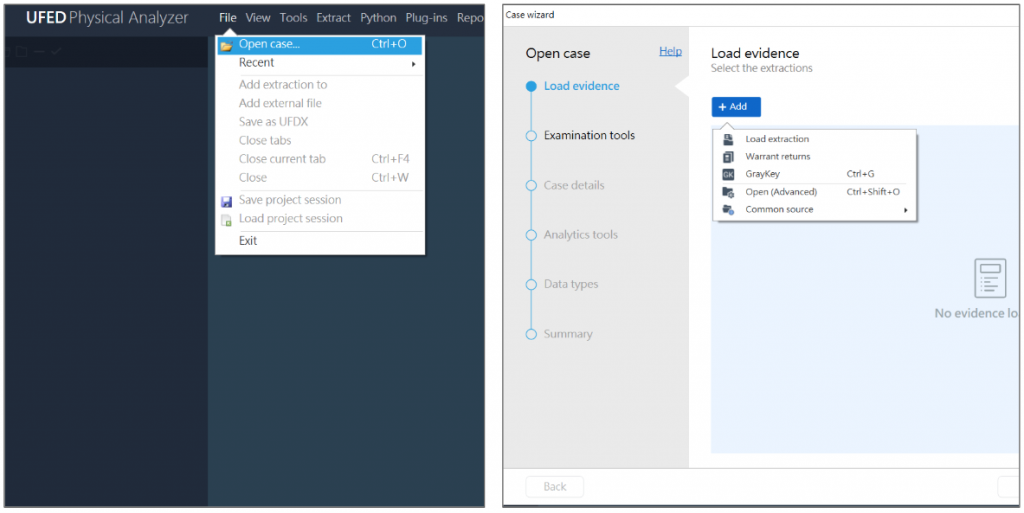Expand the Common source submenu arrow
The height and width of the screenshot is (513, 1024).
[x=906, y=210]
